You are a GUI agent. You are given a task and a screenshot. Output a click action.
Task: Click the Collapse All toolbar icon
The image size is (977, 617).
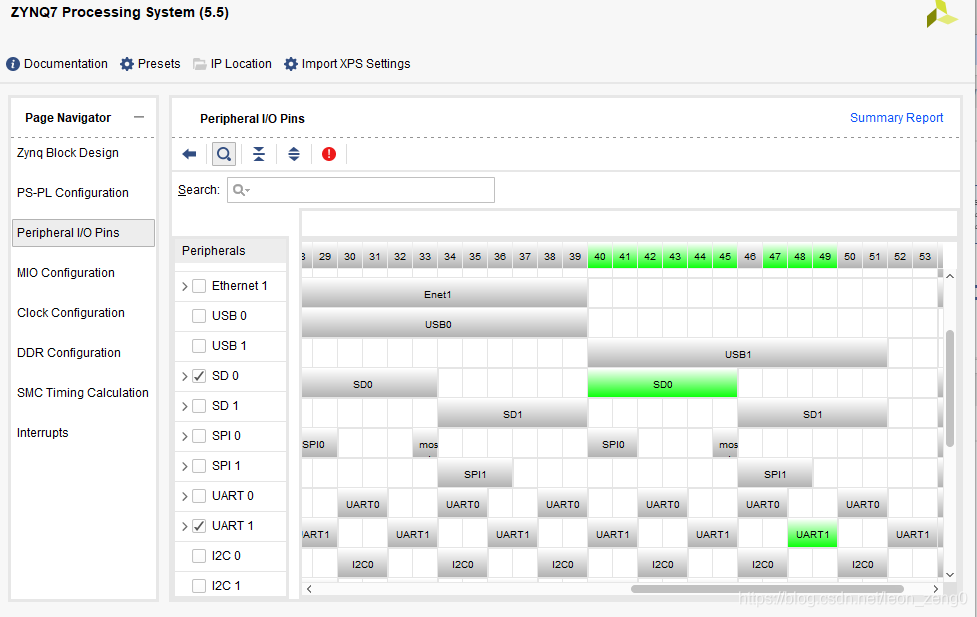259,154
